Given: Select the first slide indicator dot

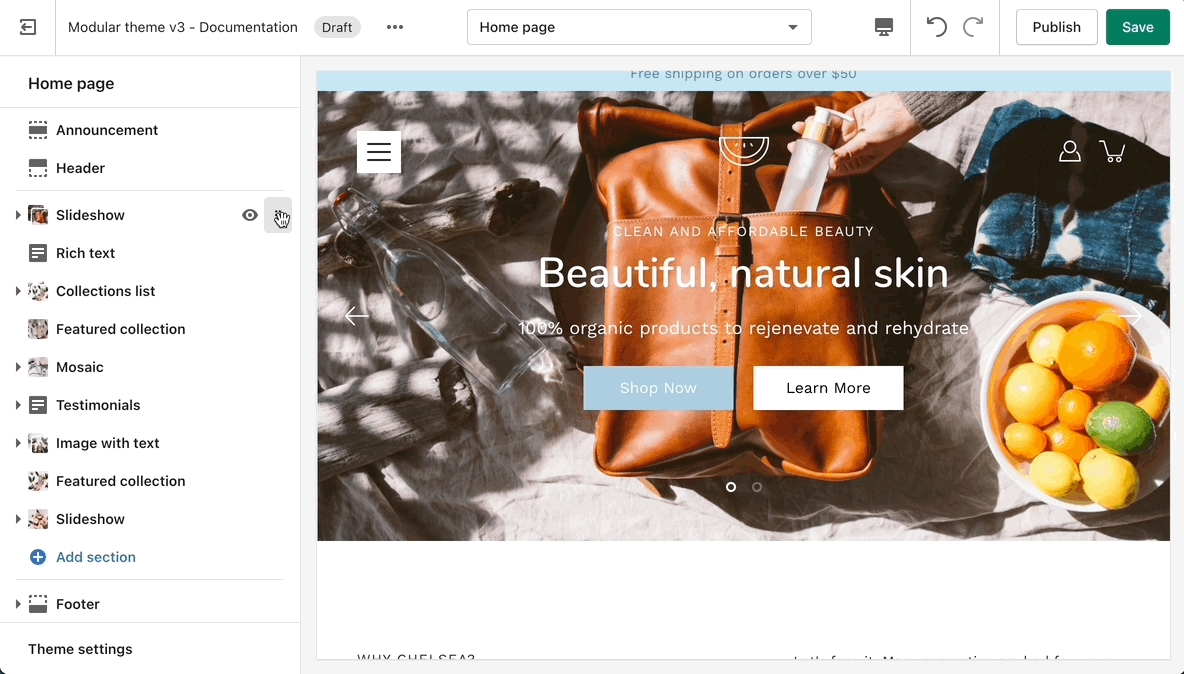Looking at the screenshot, I should pos(731,487).
